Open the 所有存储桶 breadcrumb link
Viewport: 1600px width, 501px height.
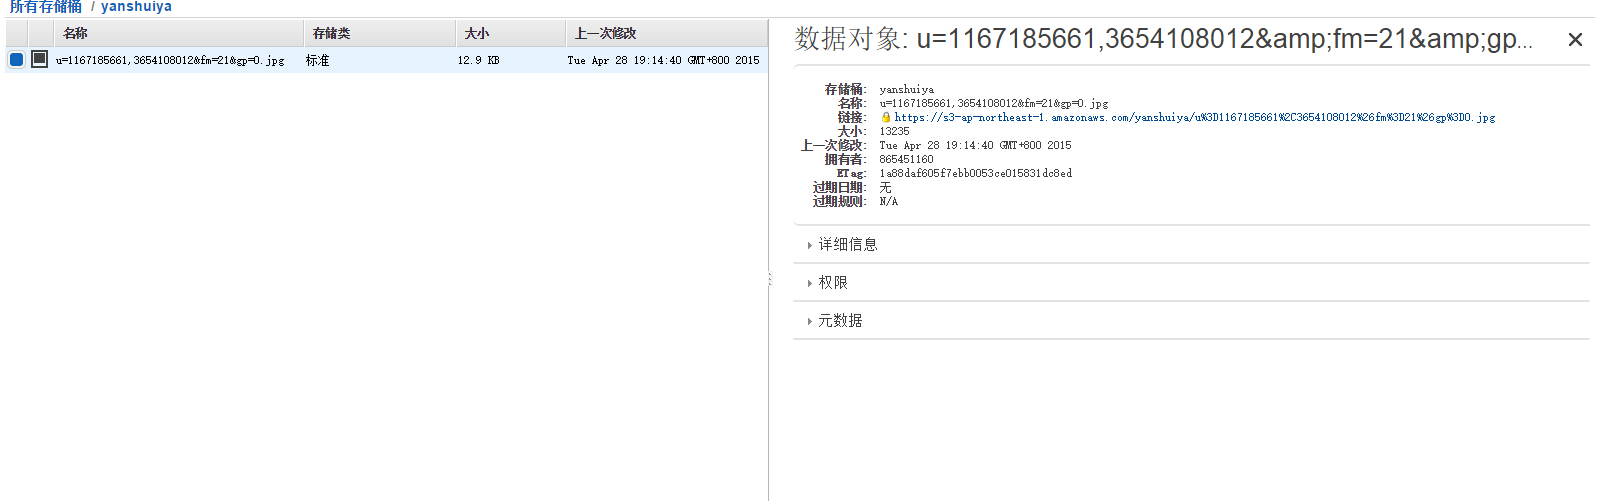tap(45, 7)
